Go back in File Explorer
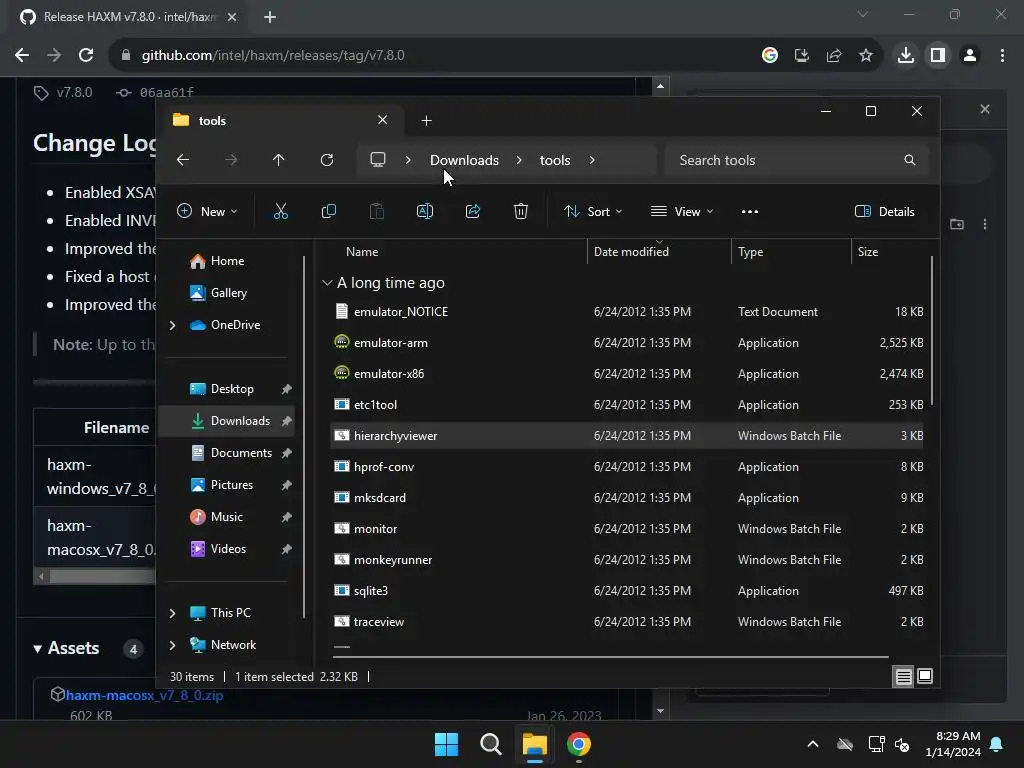 click(x=183, y=160)
